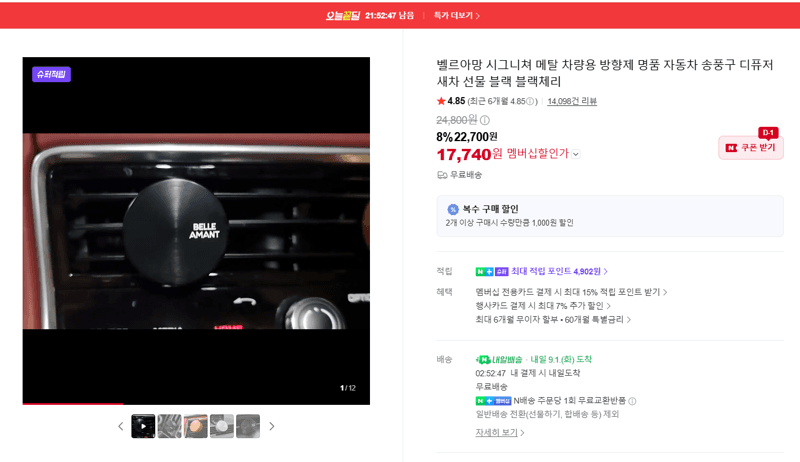Viewport: 800px width, 462px height.
Task: Select the second product thumbnail
Action: pos(169,426)
